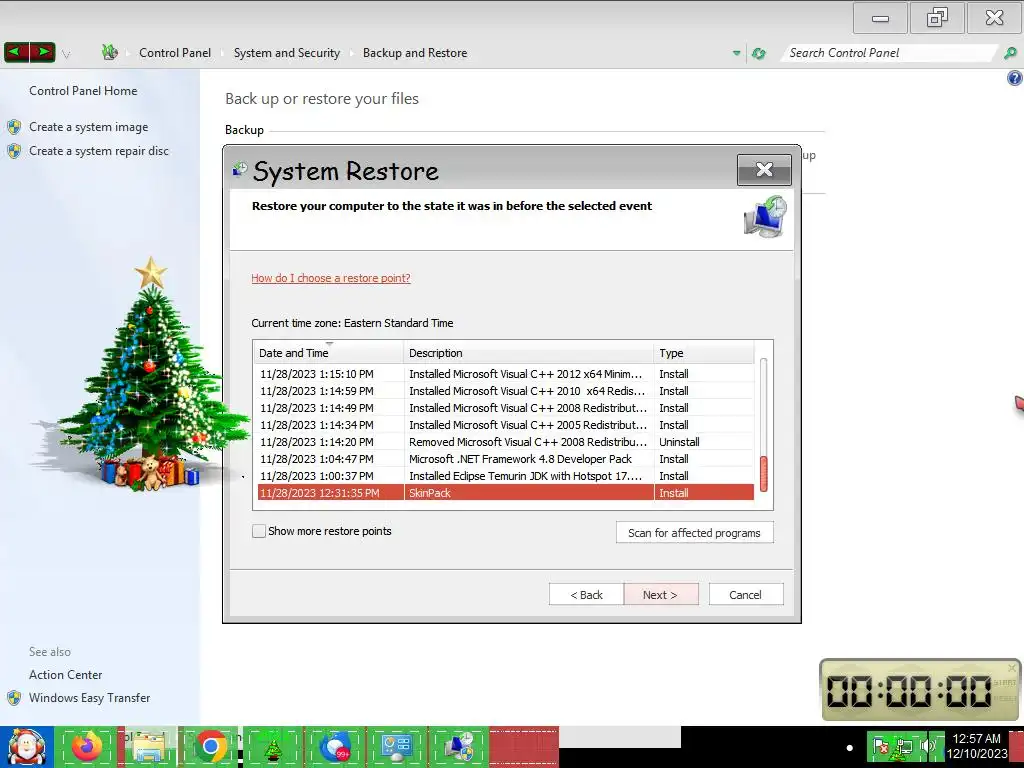
Task: Go forward with the right arrow button
Action: 42,51
